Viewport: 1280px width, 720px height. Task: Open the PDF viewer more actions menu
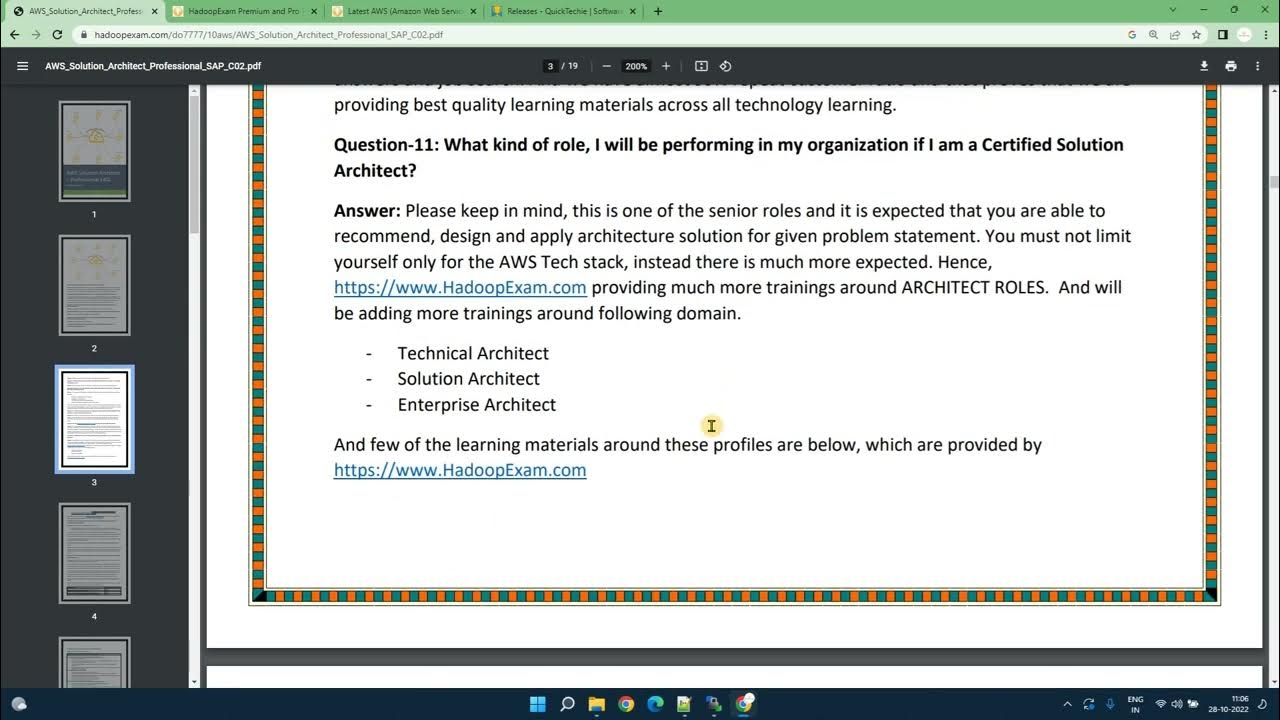1257,66
